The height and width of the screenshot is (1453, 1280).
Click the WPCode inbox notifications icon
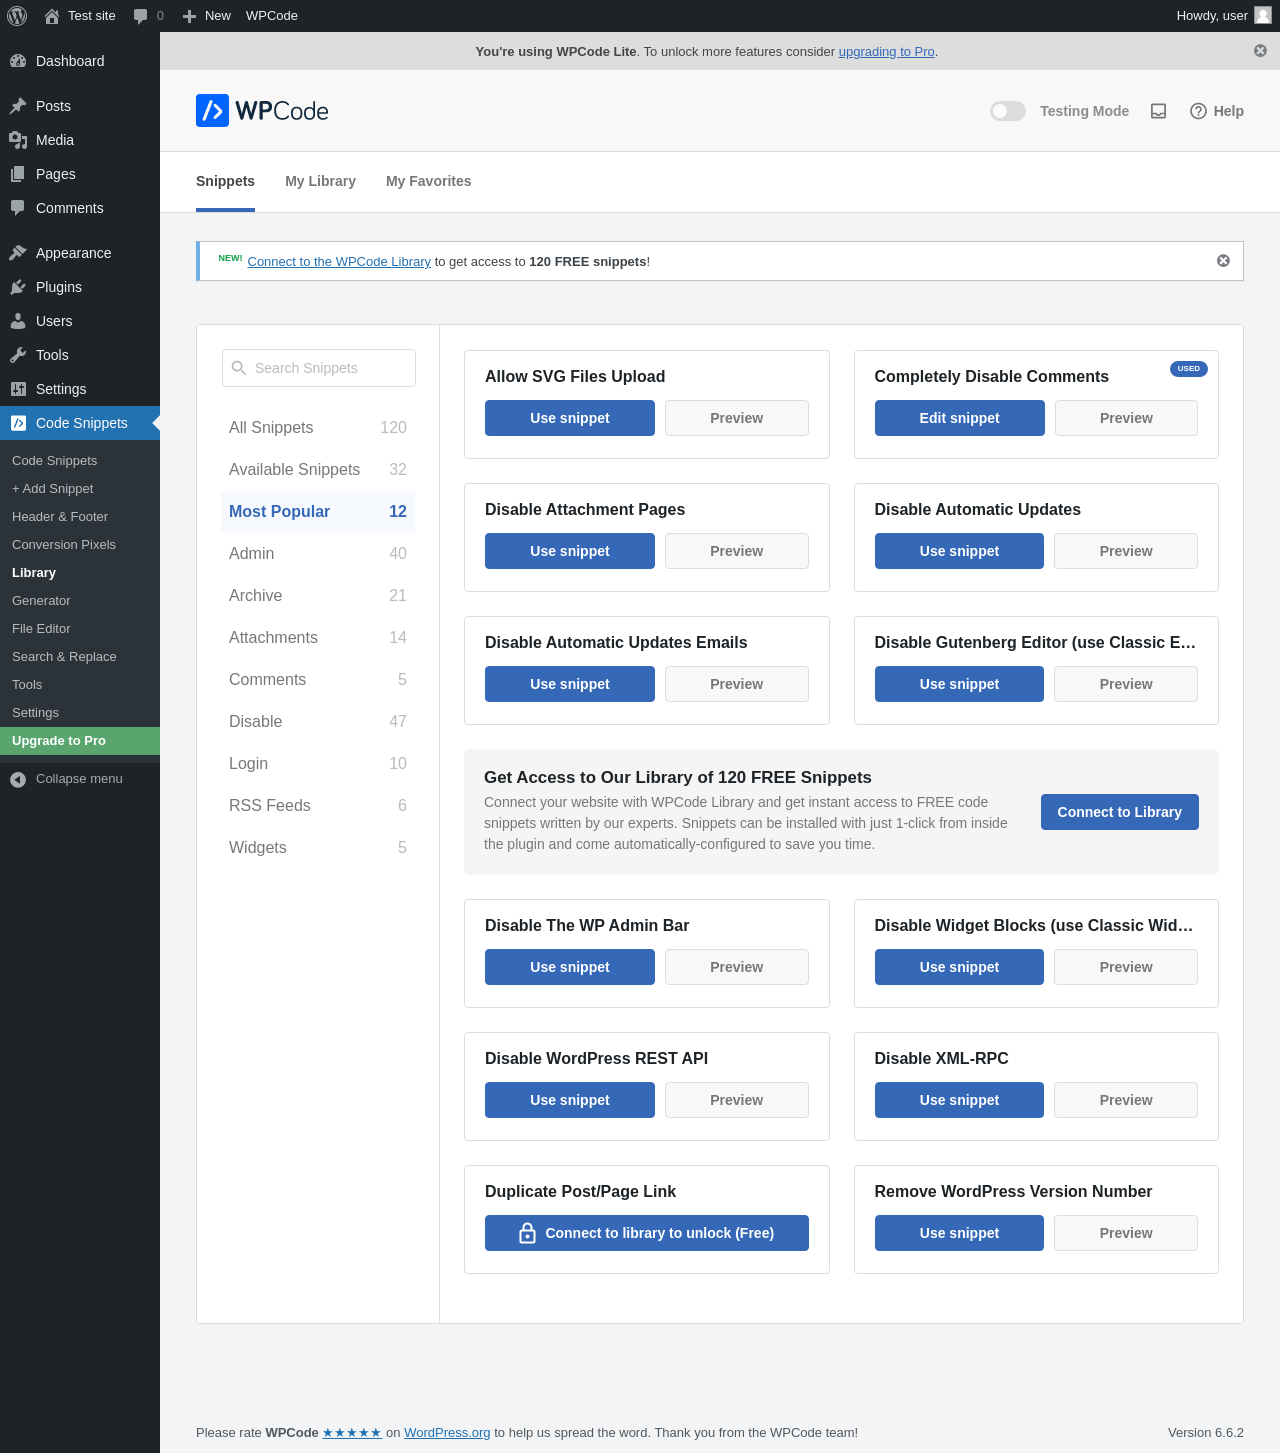click(1158, 111)
